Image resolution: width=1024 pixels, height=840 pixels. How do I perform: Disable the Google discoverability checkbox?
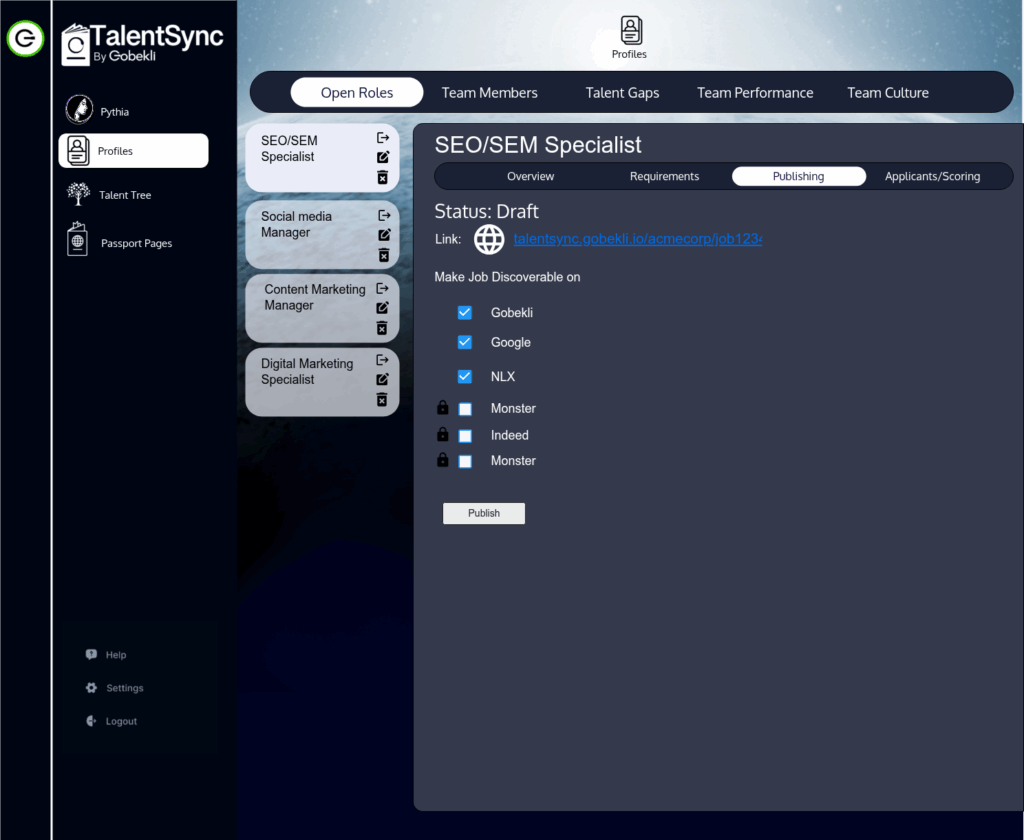[465, 342]
